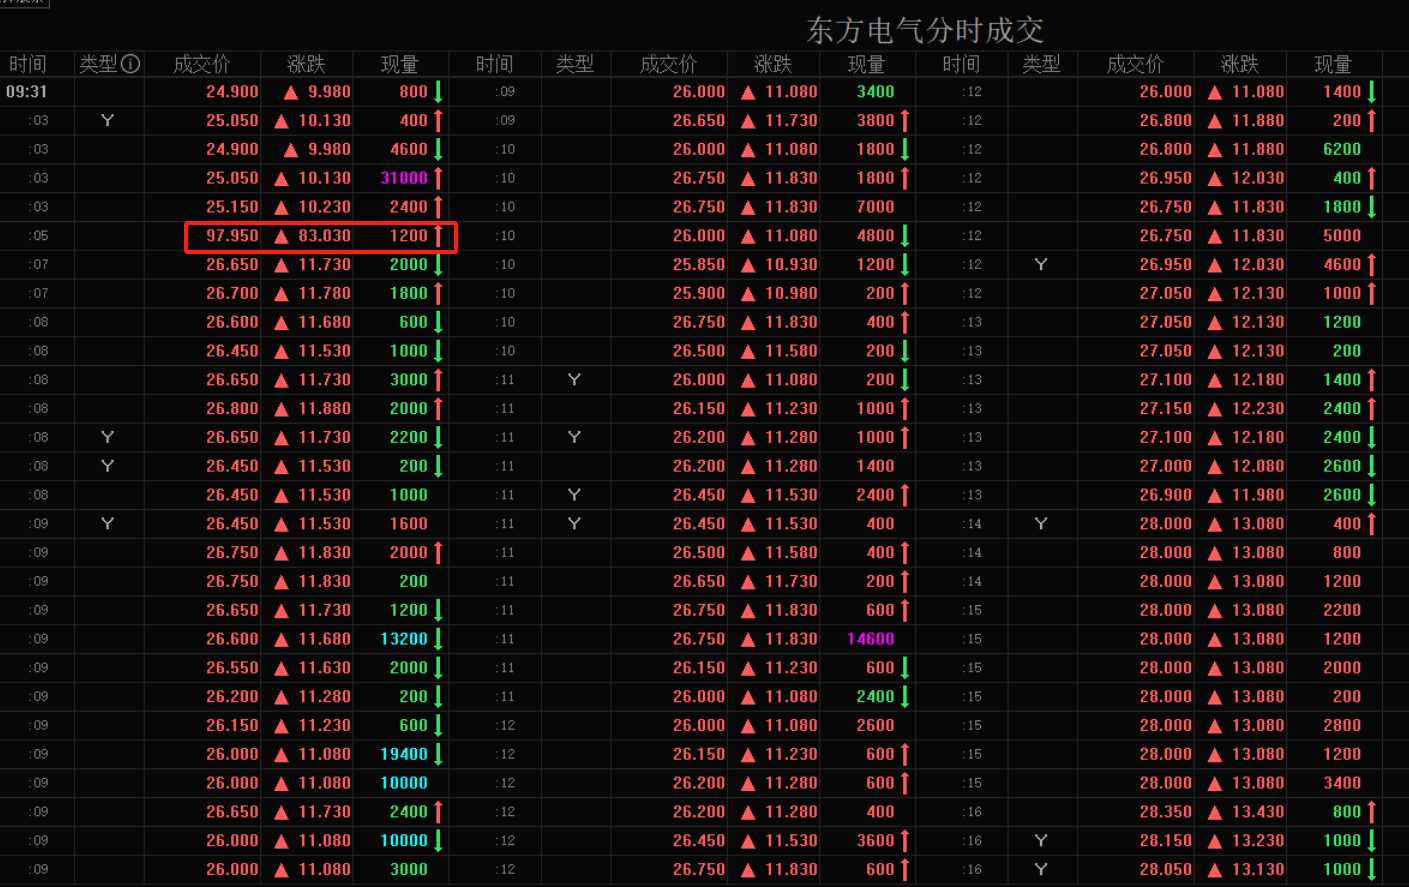The height and width of the screenshot is (887, 1409).
Task: Click the 东方电气分时成交 title text
Action: point(924,30)
